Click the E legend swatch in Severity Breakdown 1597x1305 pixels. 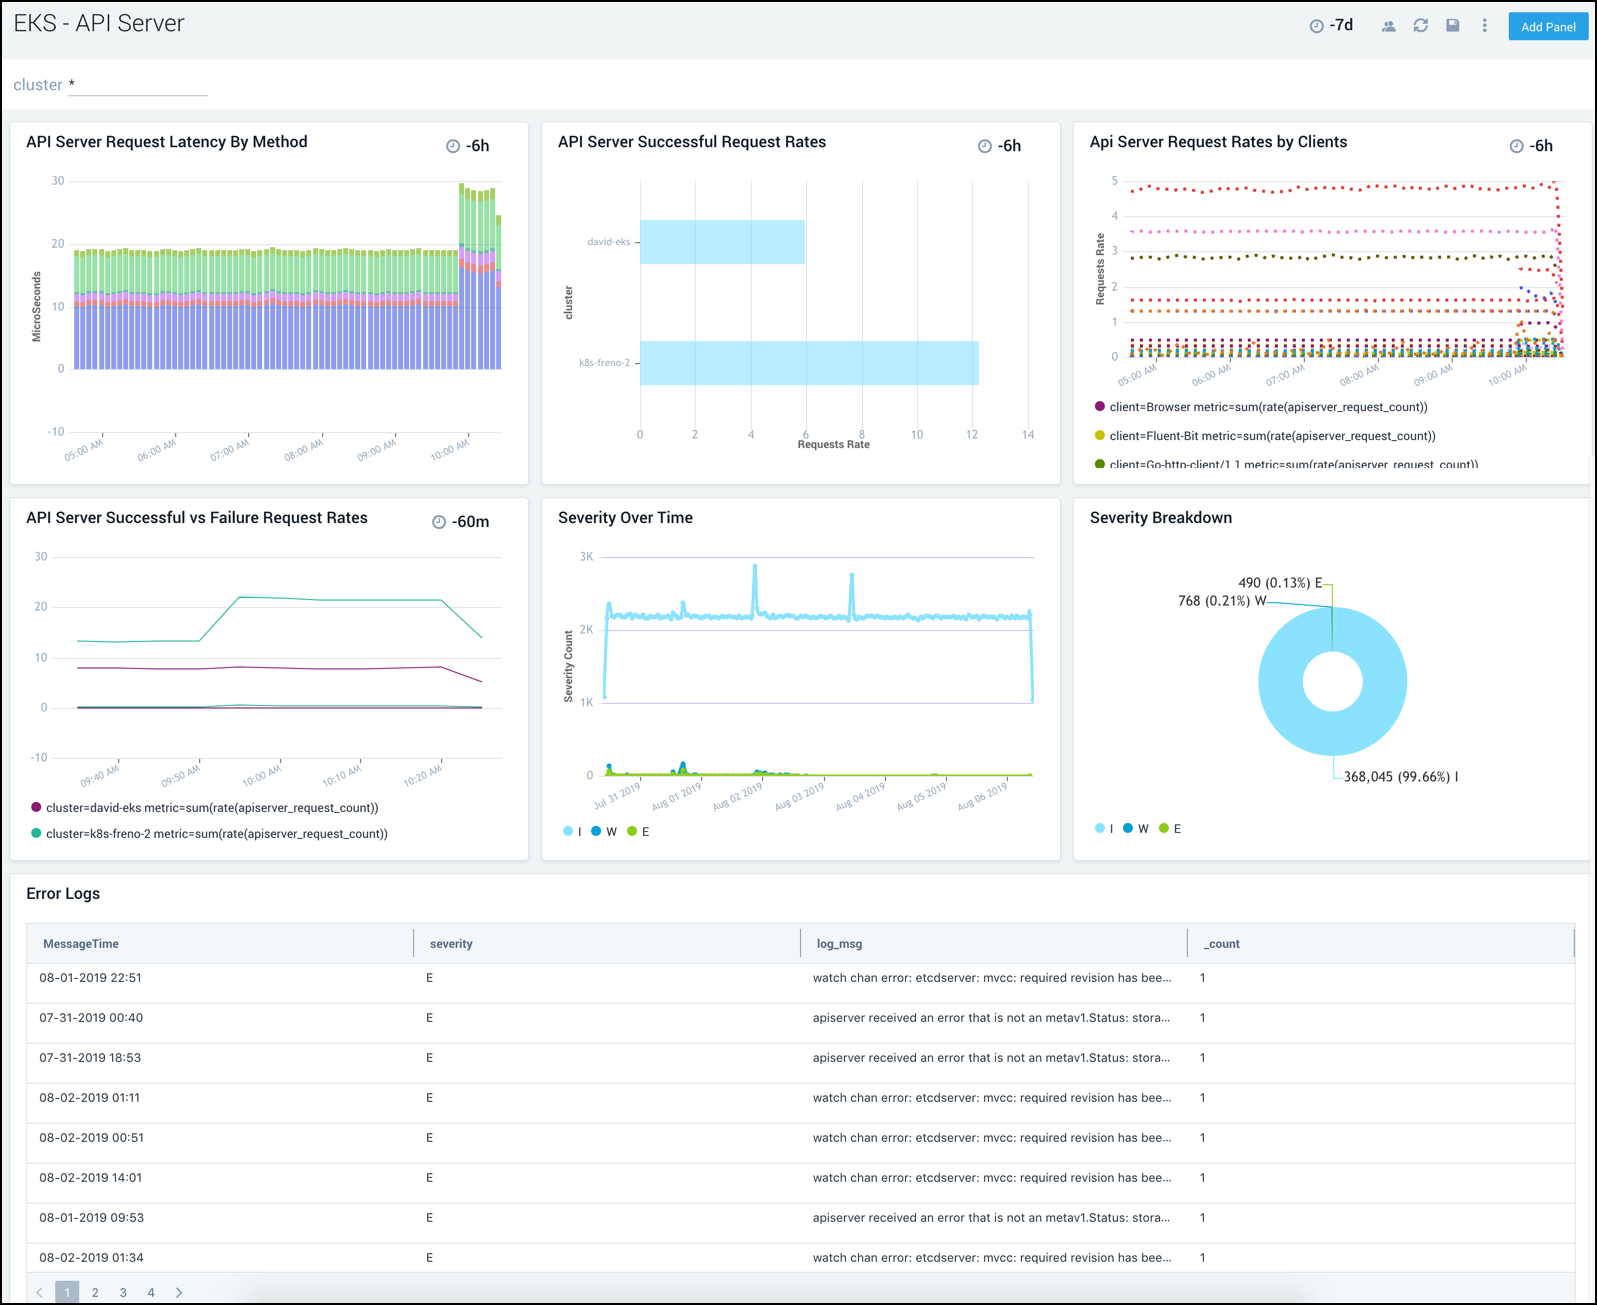[1164, 828]
